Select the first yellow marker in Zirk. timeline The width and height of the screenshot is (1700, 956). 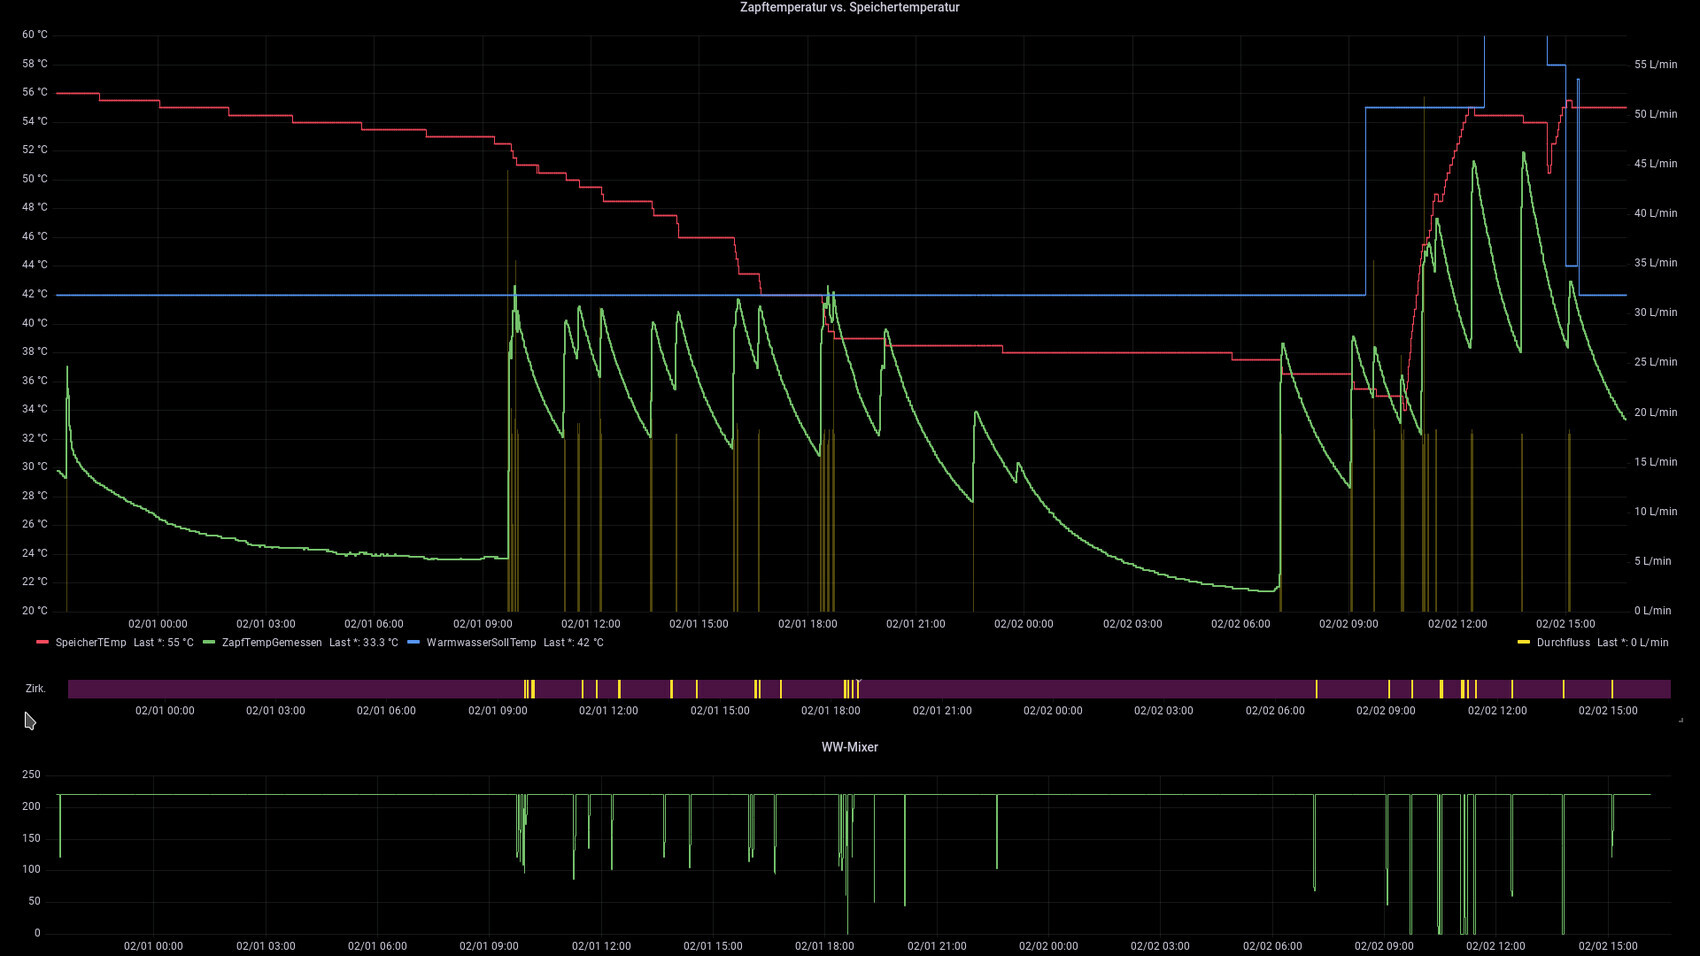[x=525, y=689]
